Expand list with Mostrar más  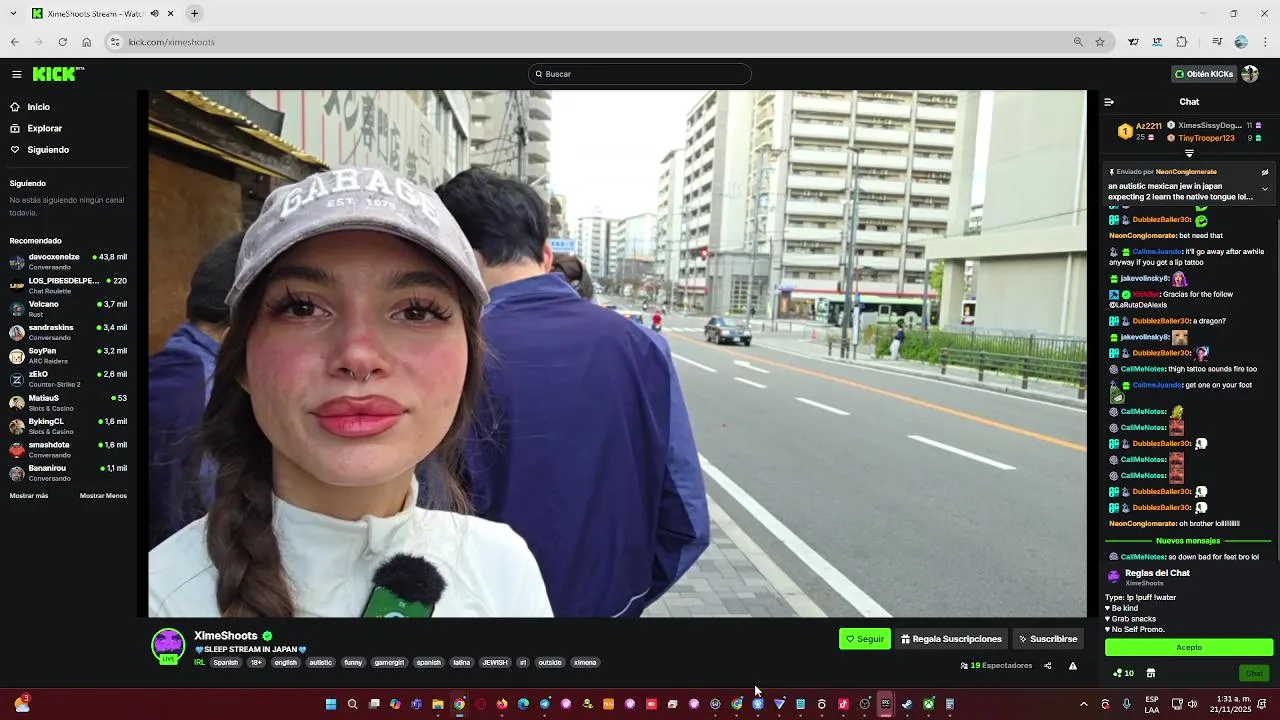tap(29, 496)
